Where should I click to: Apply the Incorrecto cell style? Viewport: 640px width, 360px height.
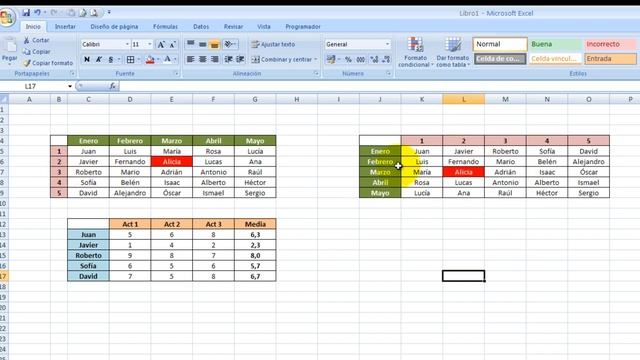tap(610, 44)
